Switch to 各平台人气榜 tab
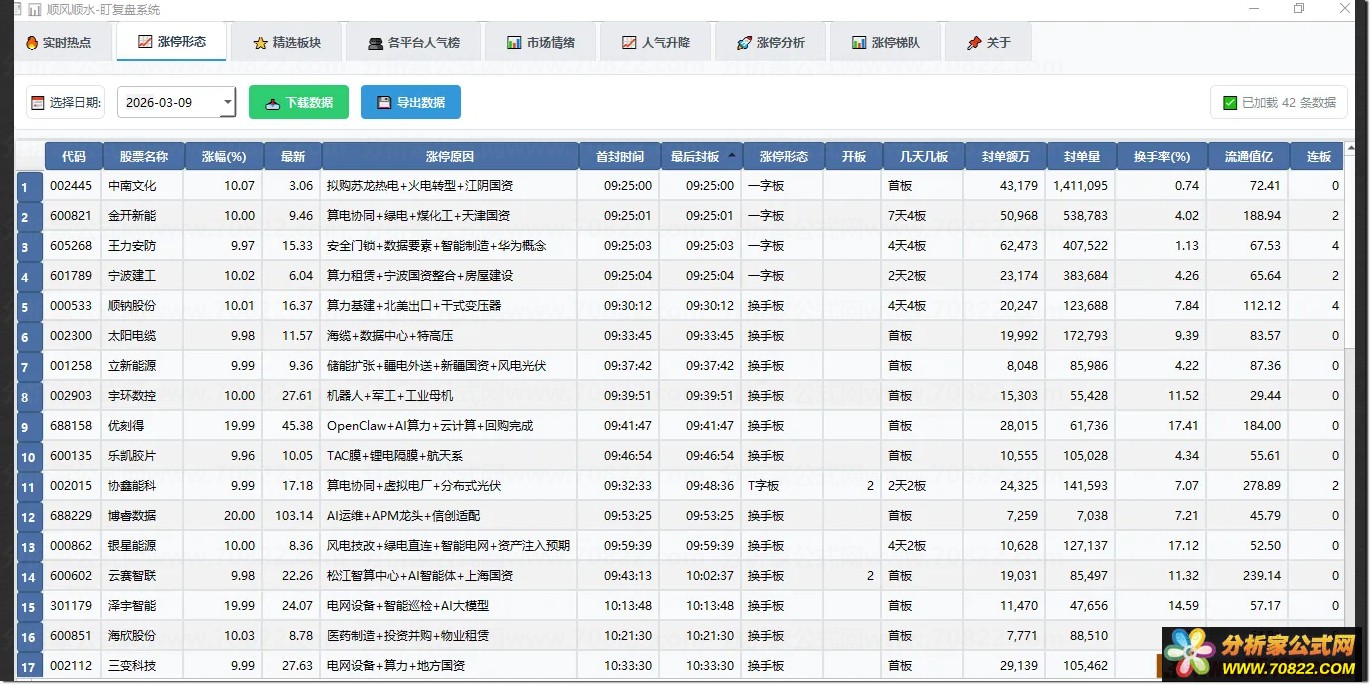Screen dimensions: 1372x685 click(413, 43)
